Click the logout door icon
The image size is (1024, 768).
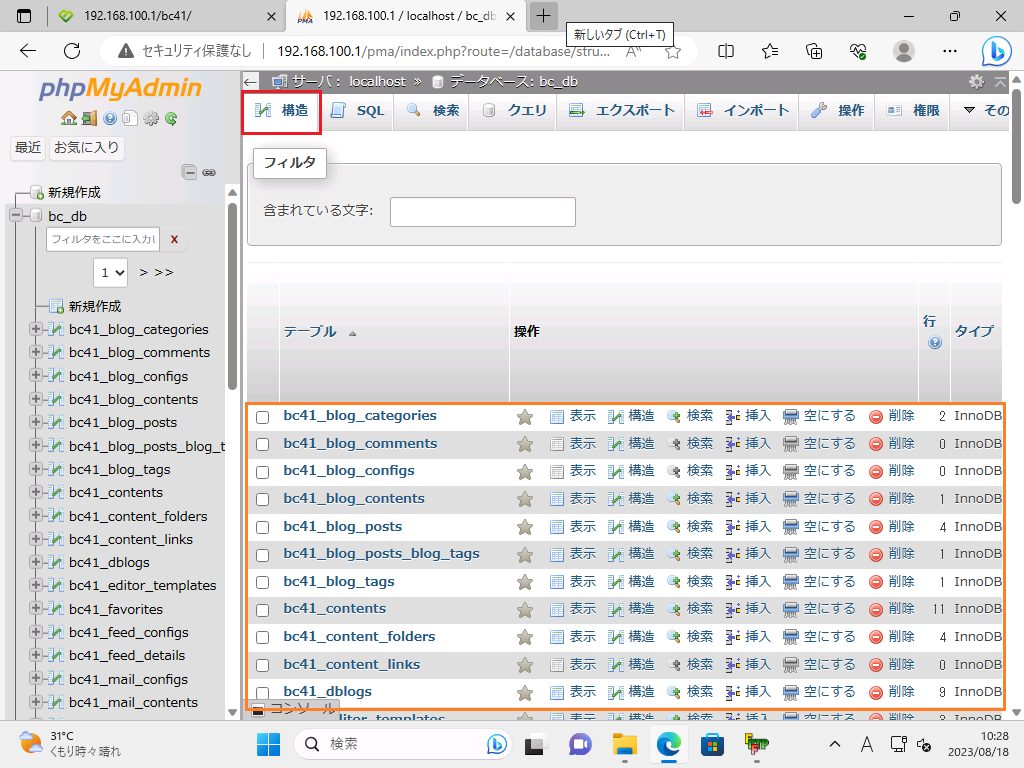pos(89,118)
